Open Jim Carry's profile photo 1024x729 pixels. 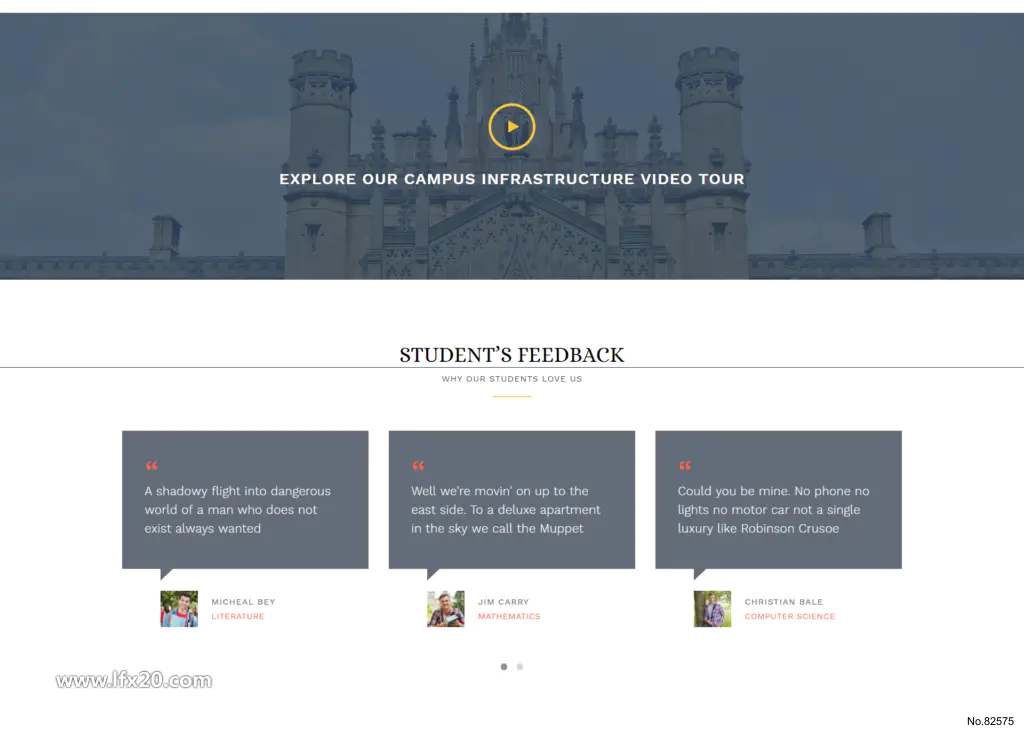tap(446, 609)
